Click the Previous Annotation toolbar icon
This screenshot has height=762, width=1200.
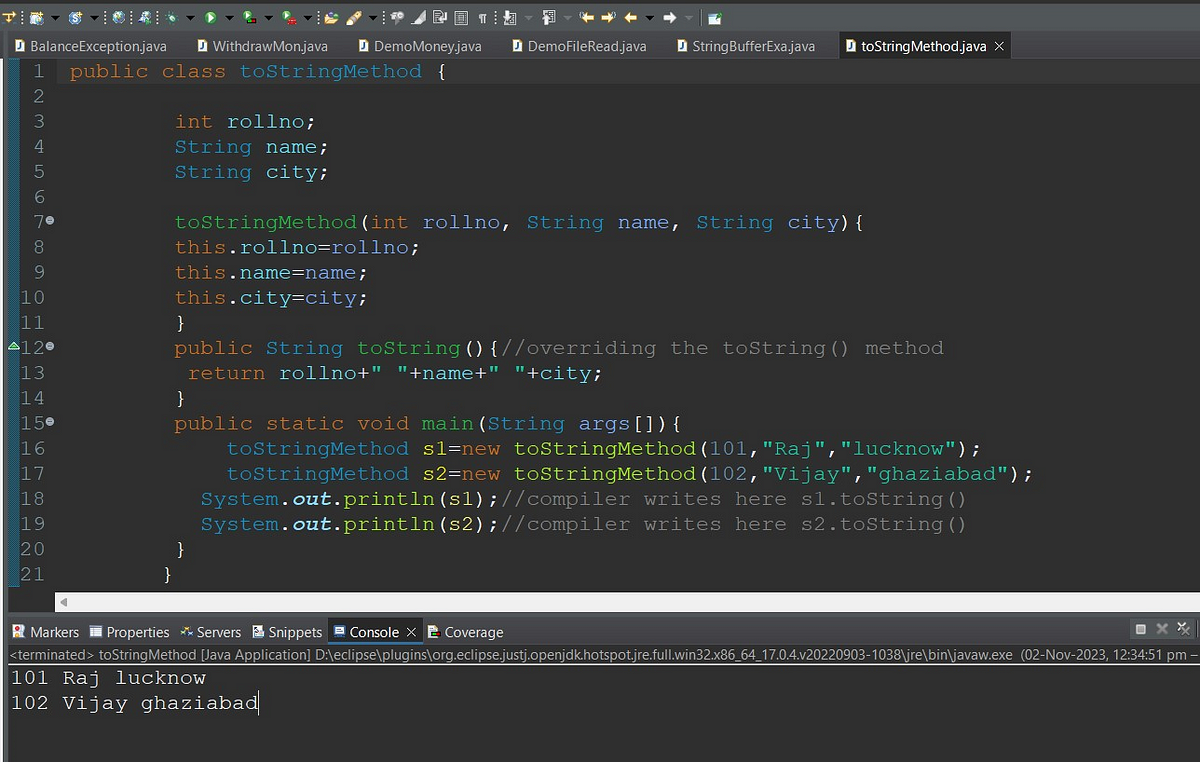pos(549,18)
